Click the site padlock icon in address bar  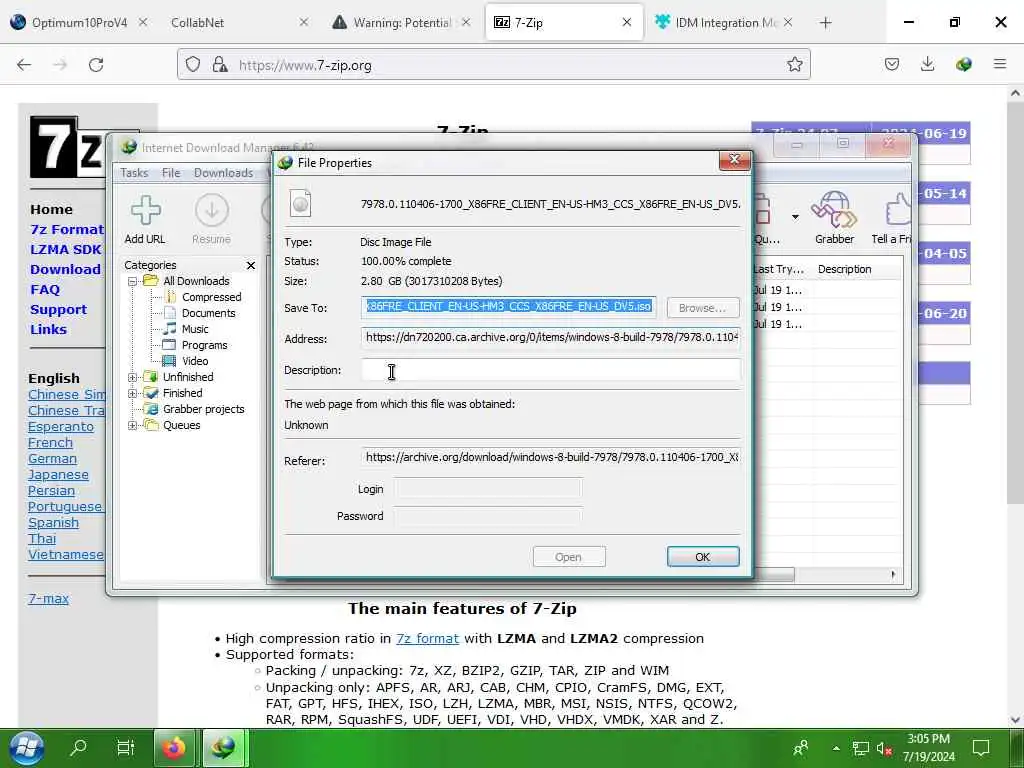pyautogui.click(x=220, y=65)
